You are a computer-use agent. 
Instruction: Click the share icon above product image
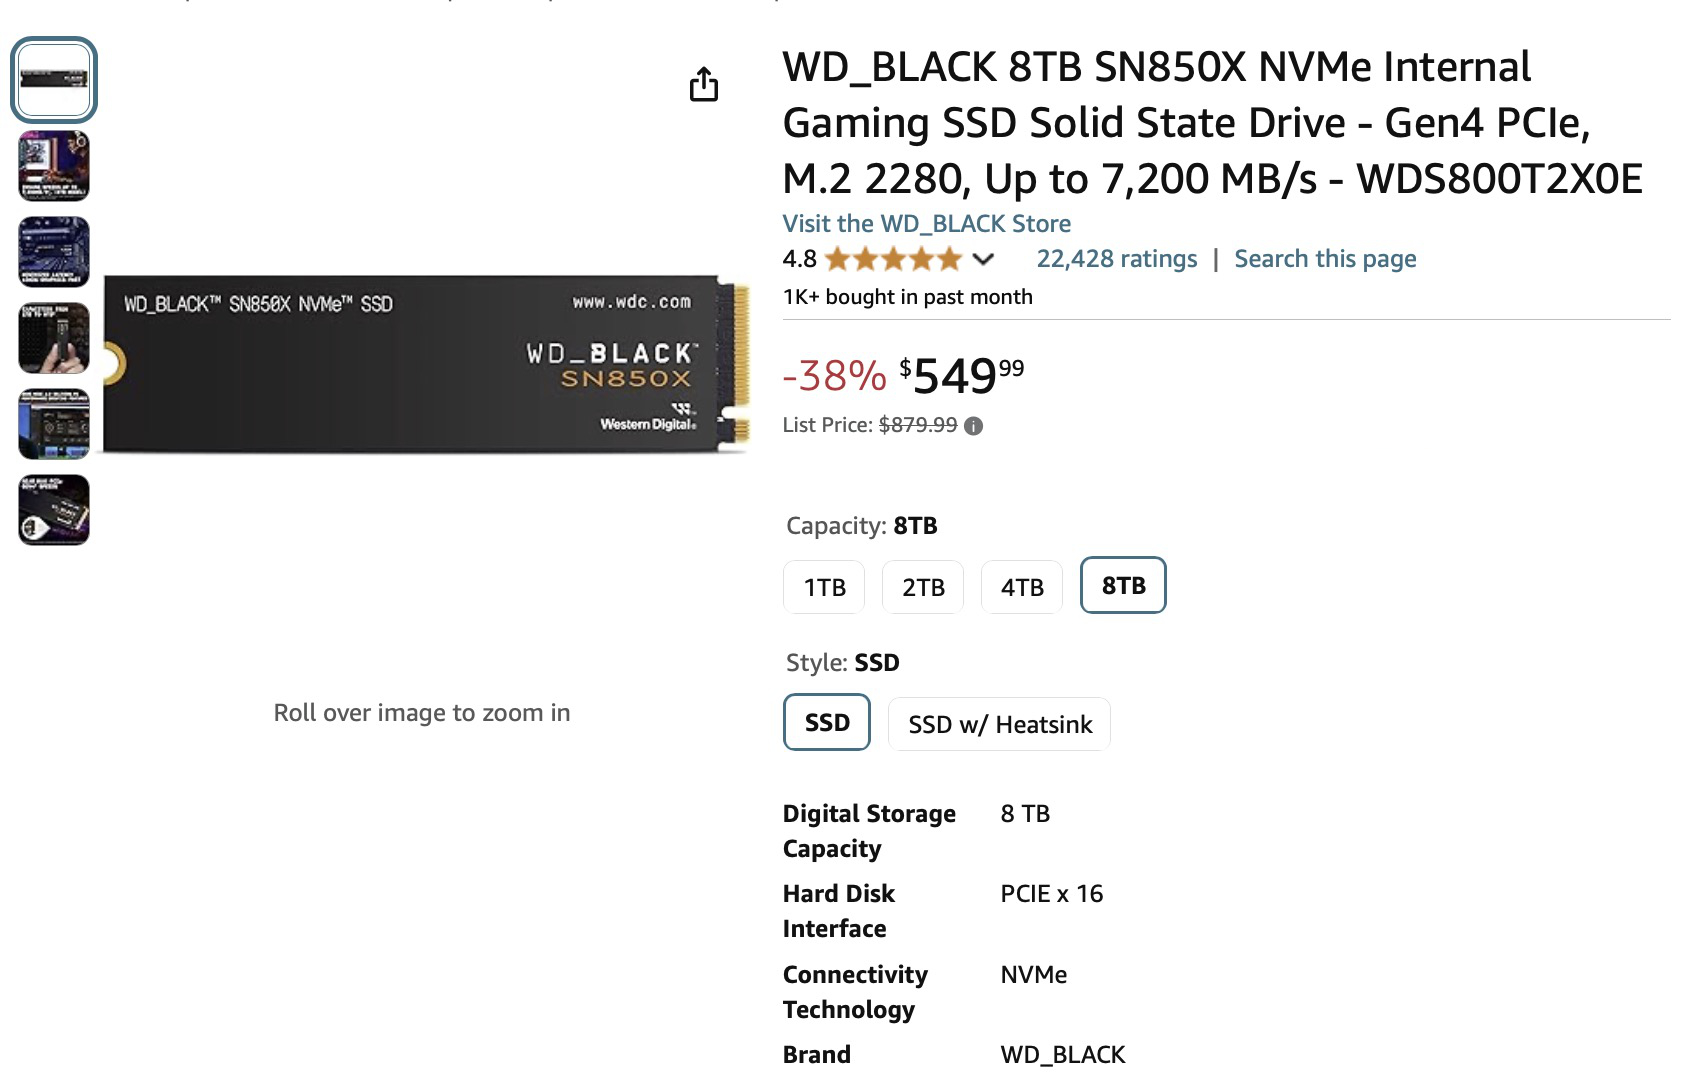pyautogui.click(x=704, y=85)
